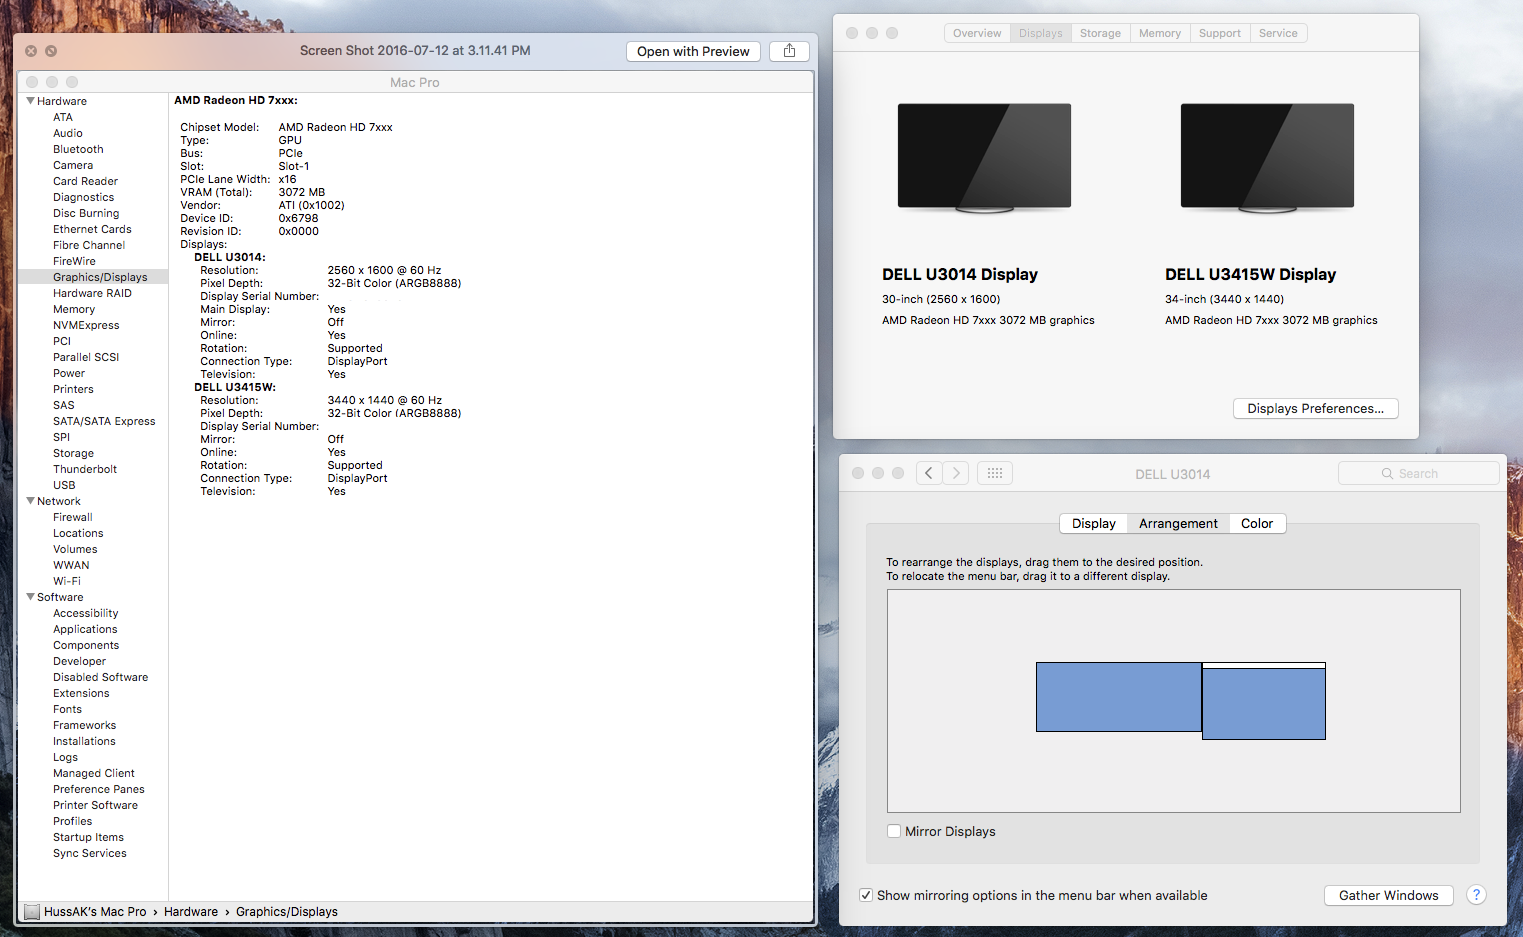
Task: Select Sync Services under Software
Action: click(90, 853)
